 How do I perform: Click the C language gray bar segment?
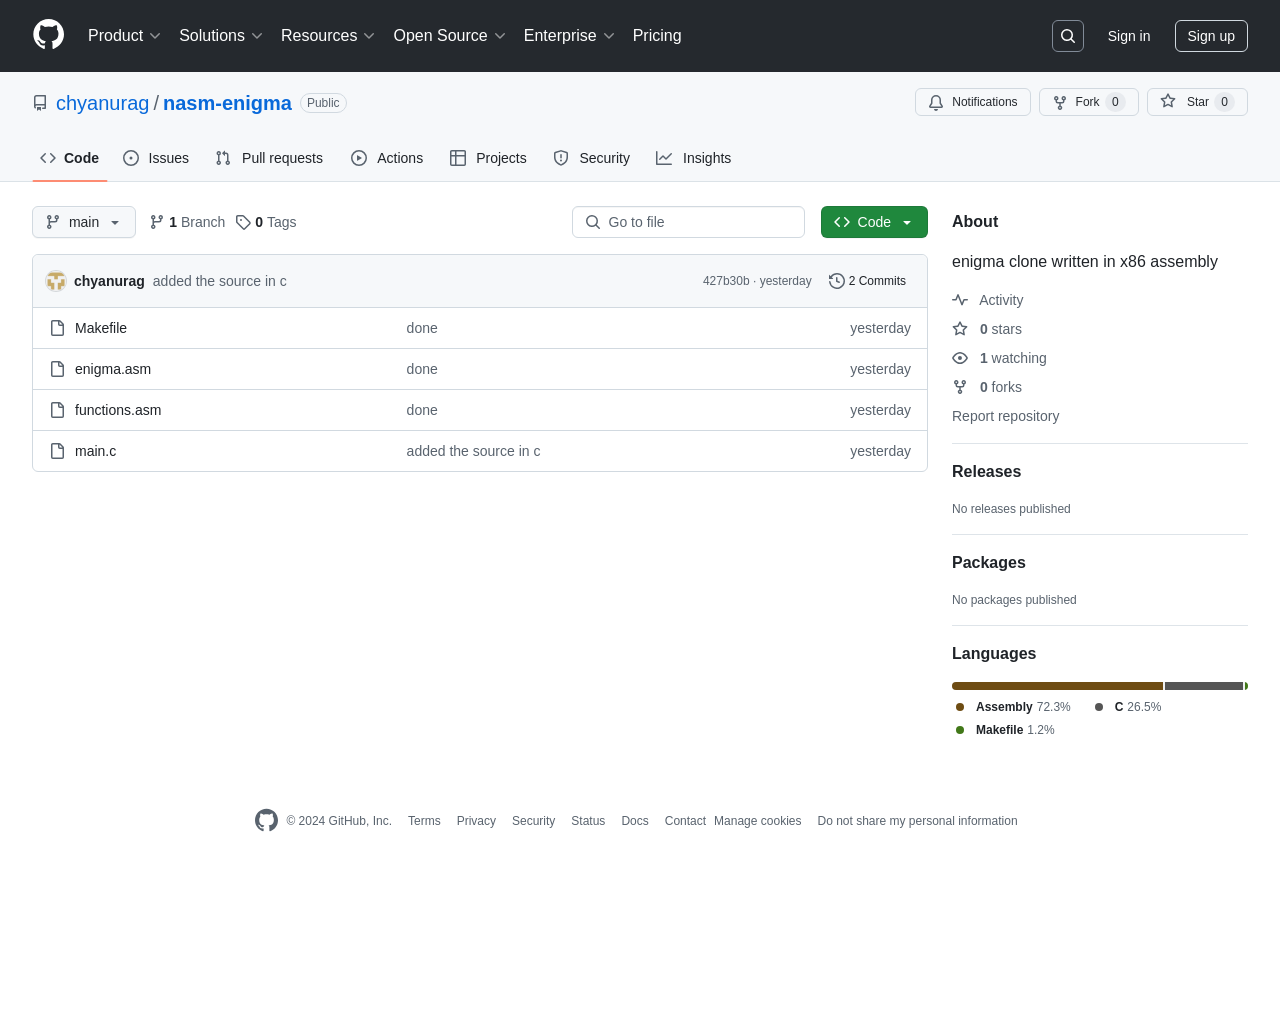(1204, 686)
